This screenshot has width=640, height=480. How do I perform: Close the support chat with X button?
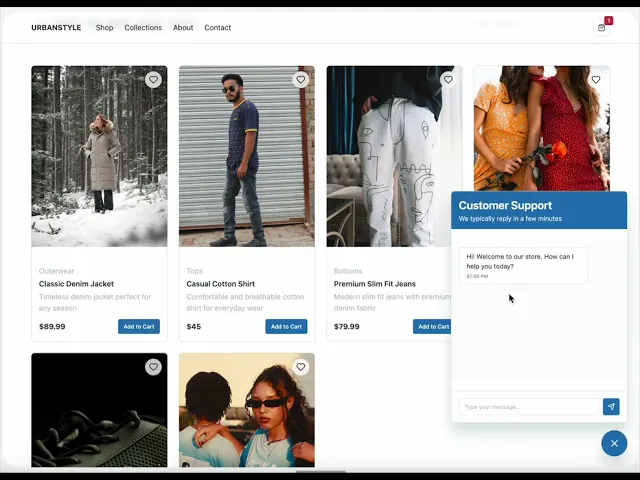pyautogui.click(x=614, y=443)
